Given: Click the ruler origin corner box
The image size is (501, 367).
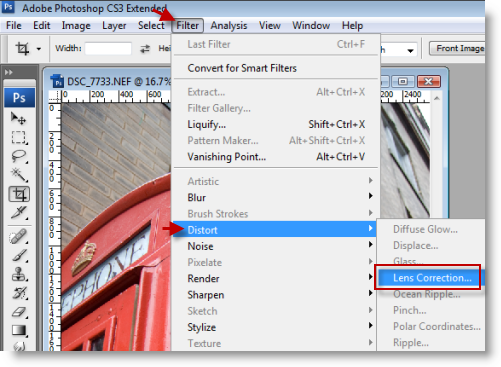Looking at the screenshot, I should click(x=55, y=96).
